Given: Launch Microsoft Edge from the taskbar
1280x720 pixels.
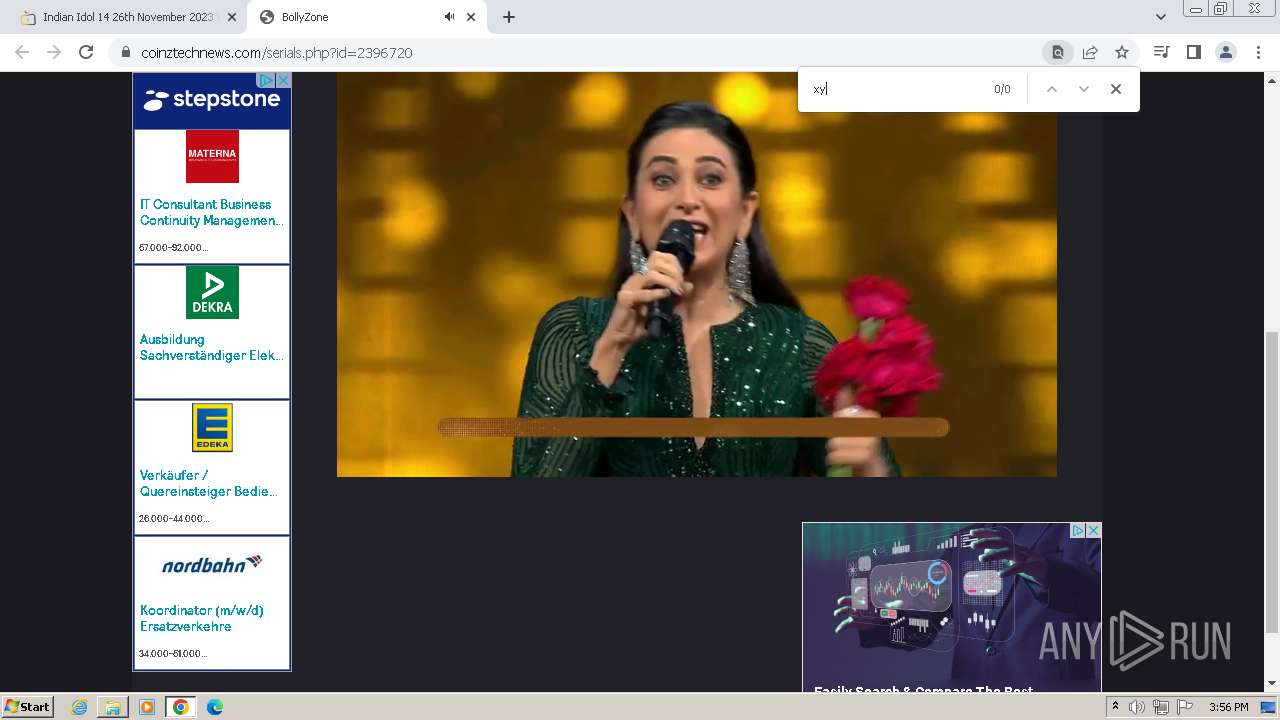Looking at the screenshot, I should (x=214, y=707).
